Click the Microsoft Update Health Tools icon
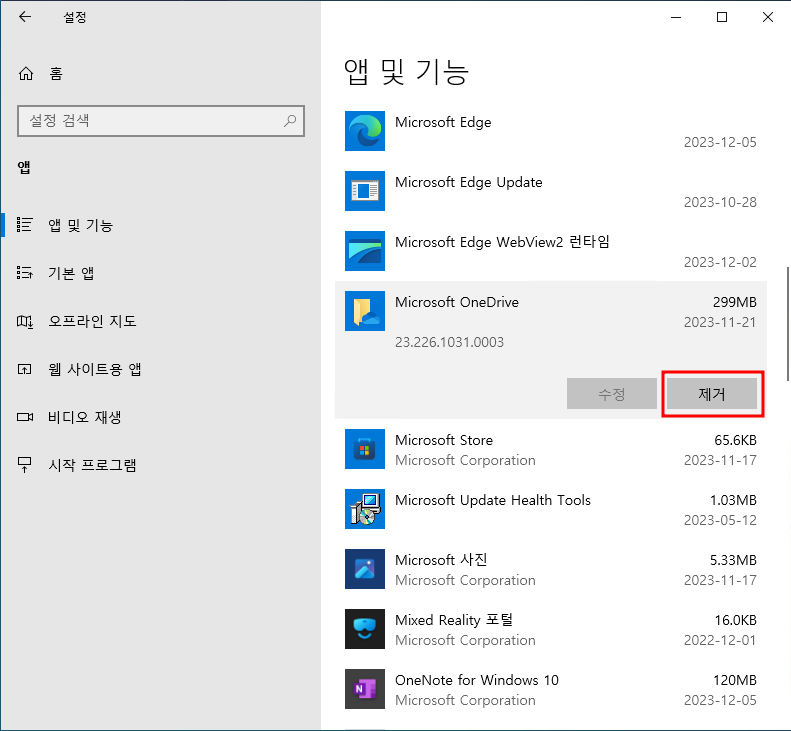Viewport: 791px width, 731px height. pos(364,509)
